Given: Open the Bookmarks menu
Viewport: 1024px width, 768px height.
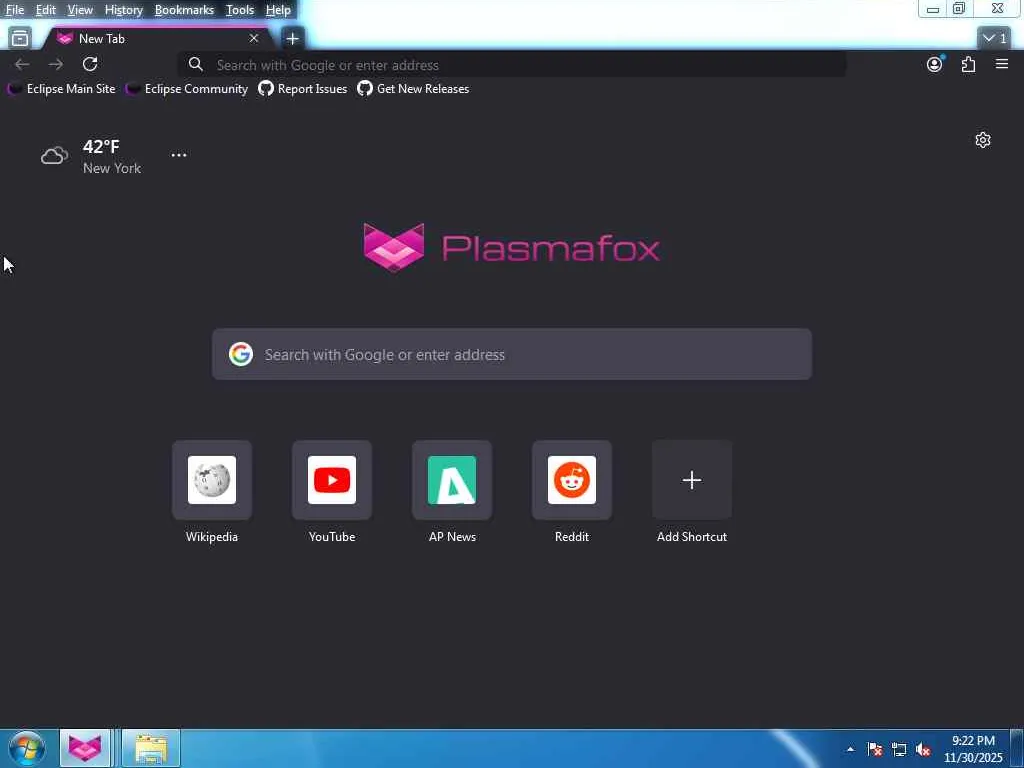Looking at the screenshot, I should click(184, 10).
